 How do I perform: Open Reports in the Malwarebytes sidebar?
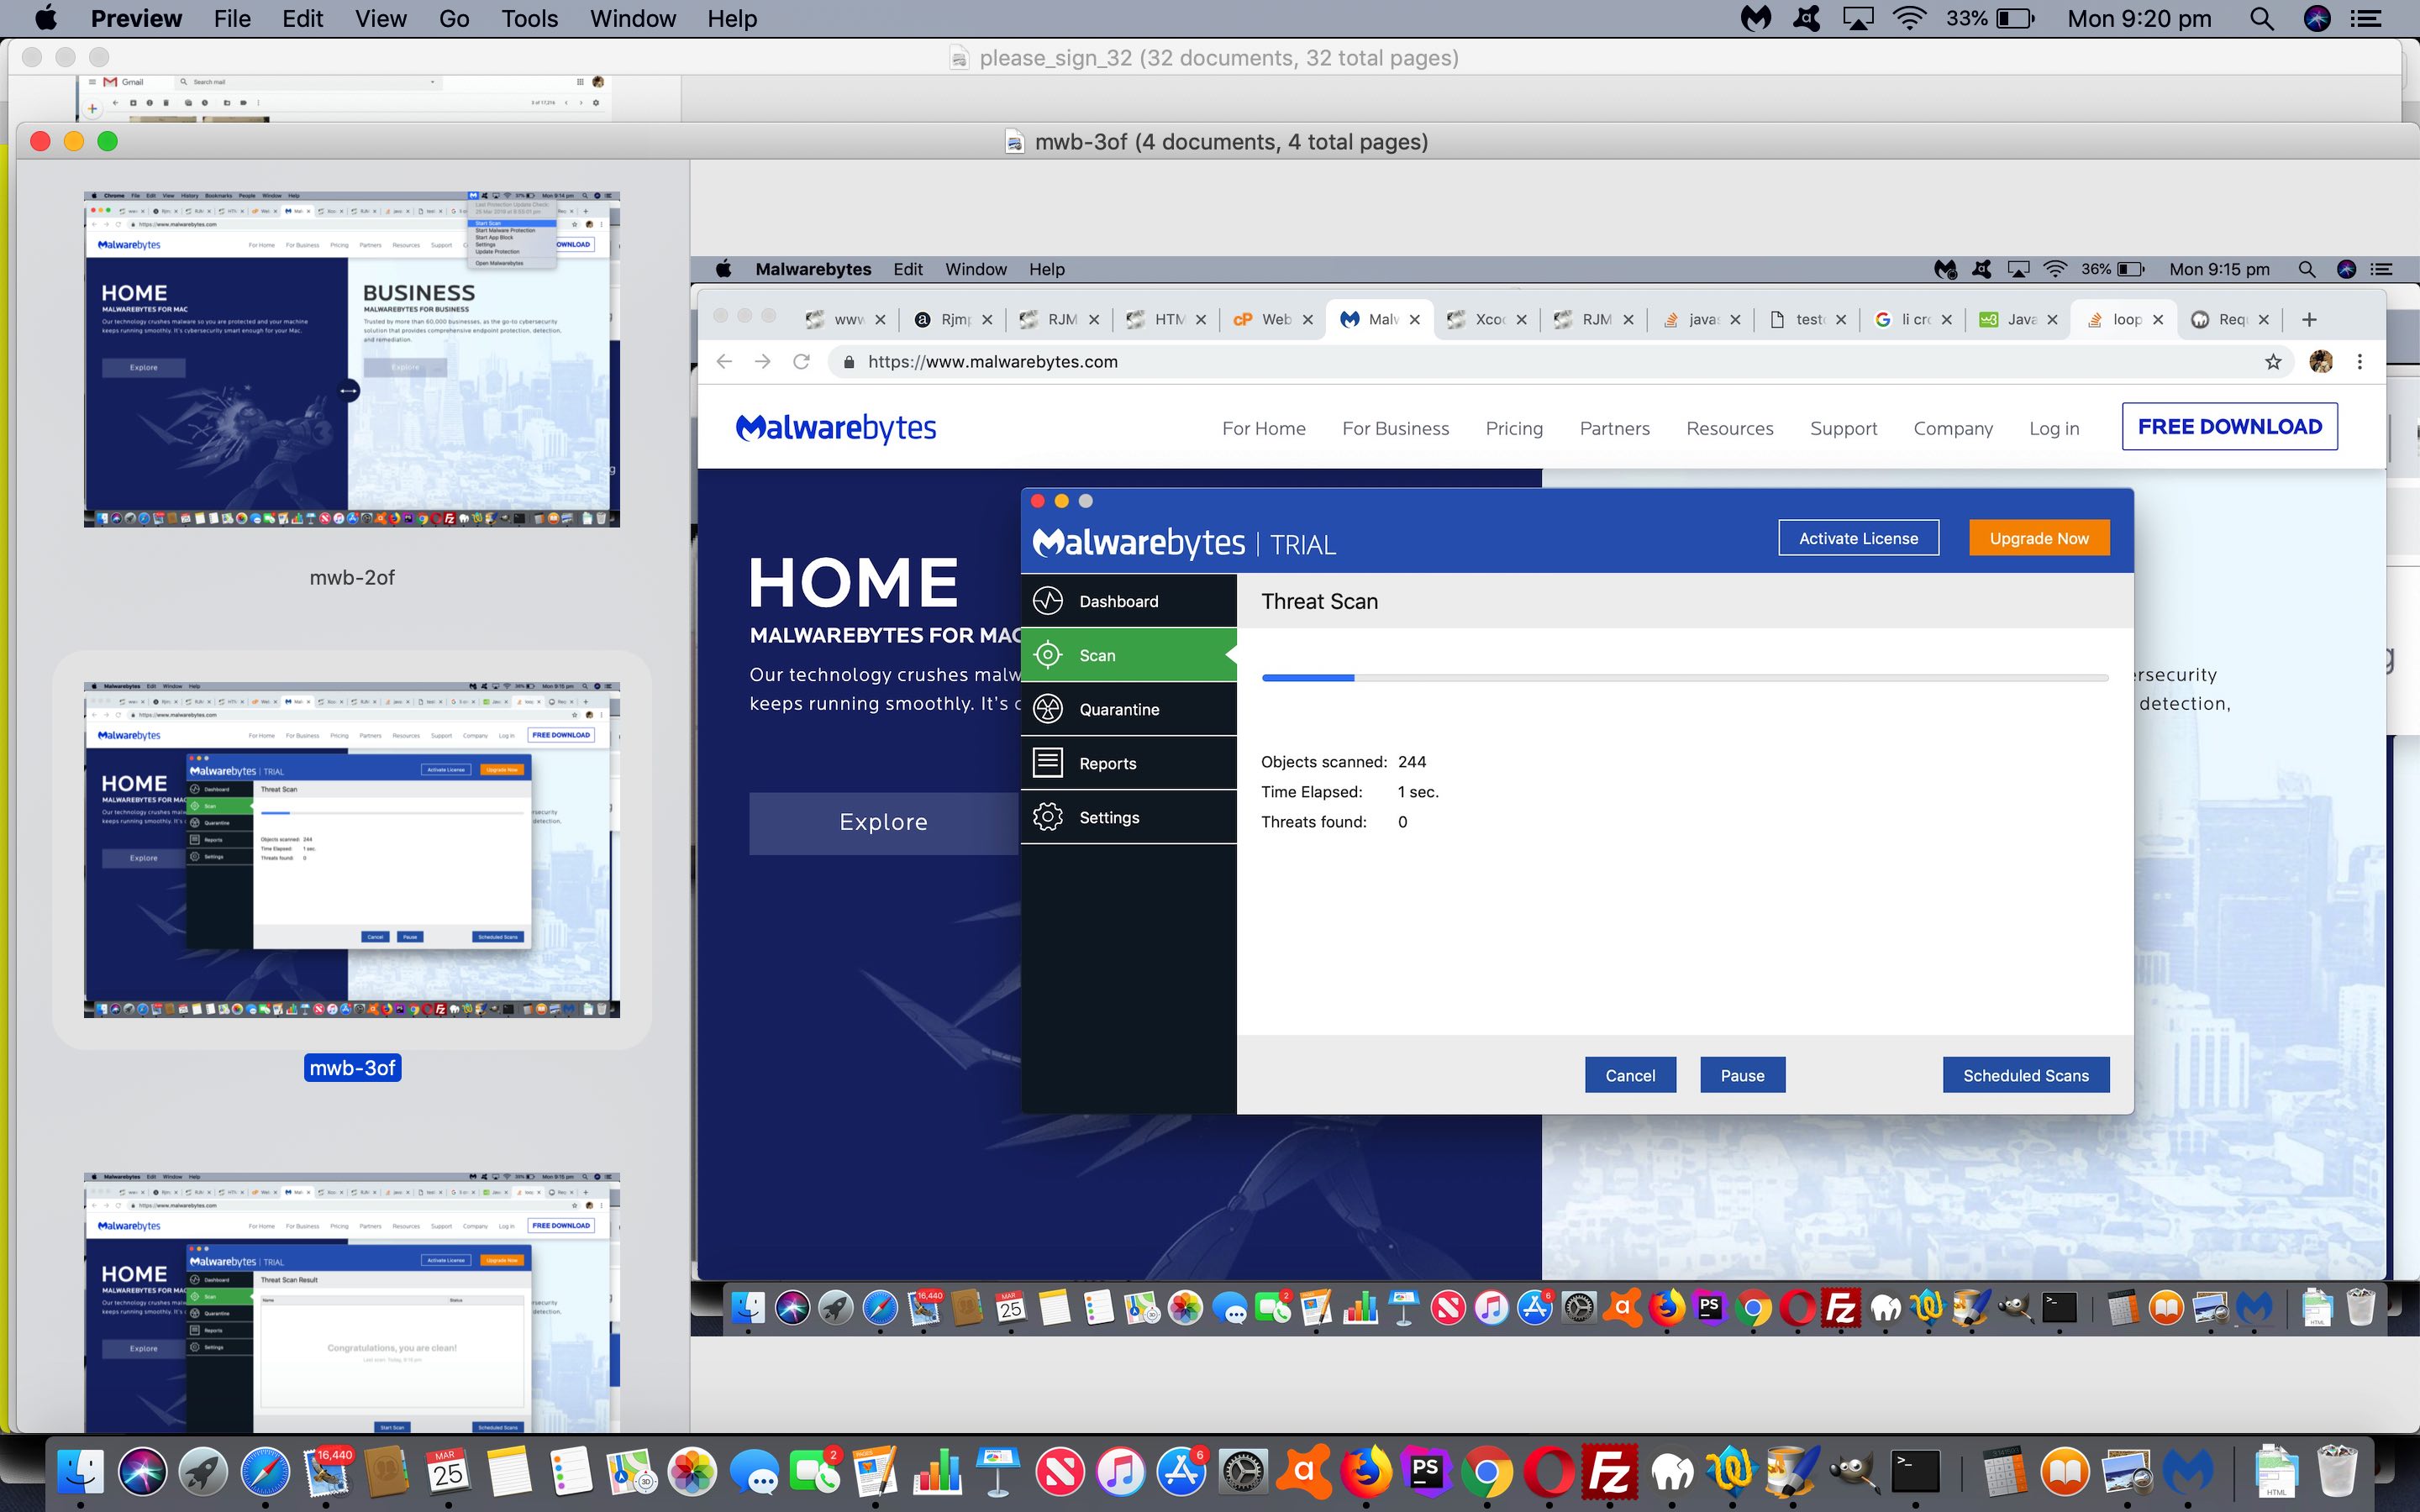tap(1128, 763)
